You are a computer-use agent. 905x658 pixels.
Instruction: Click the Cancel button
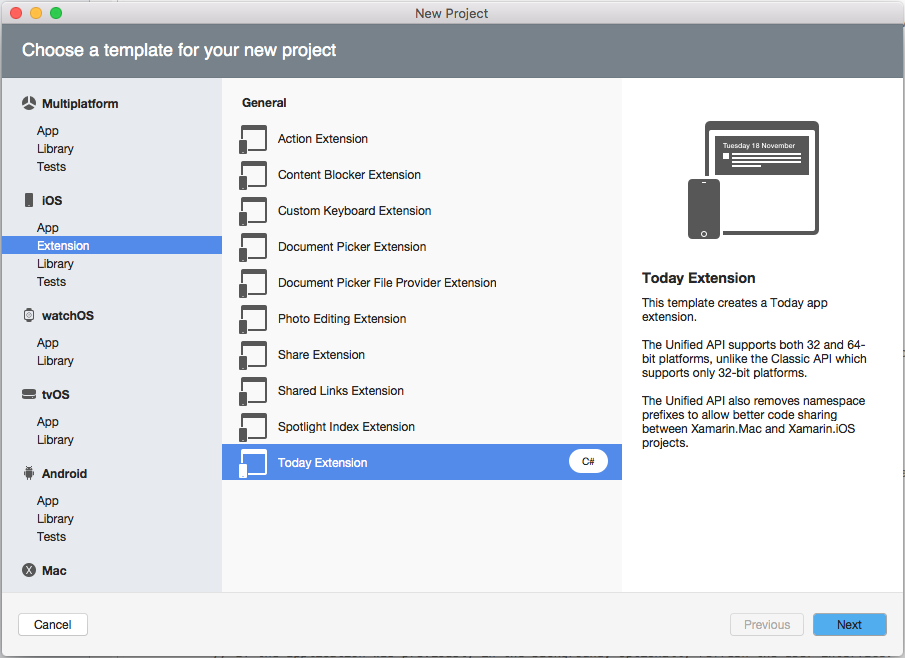point(52,624)
